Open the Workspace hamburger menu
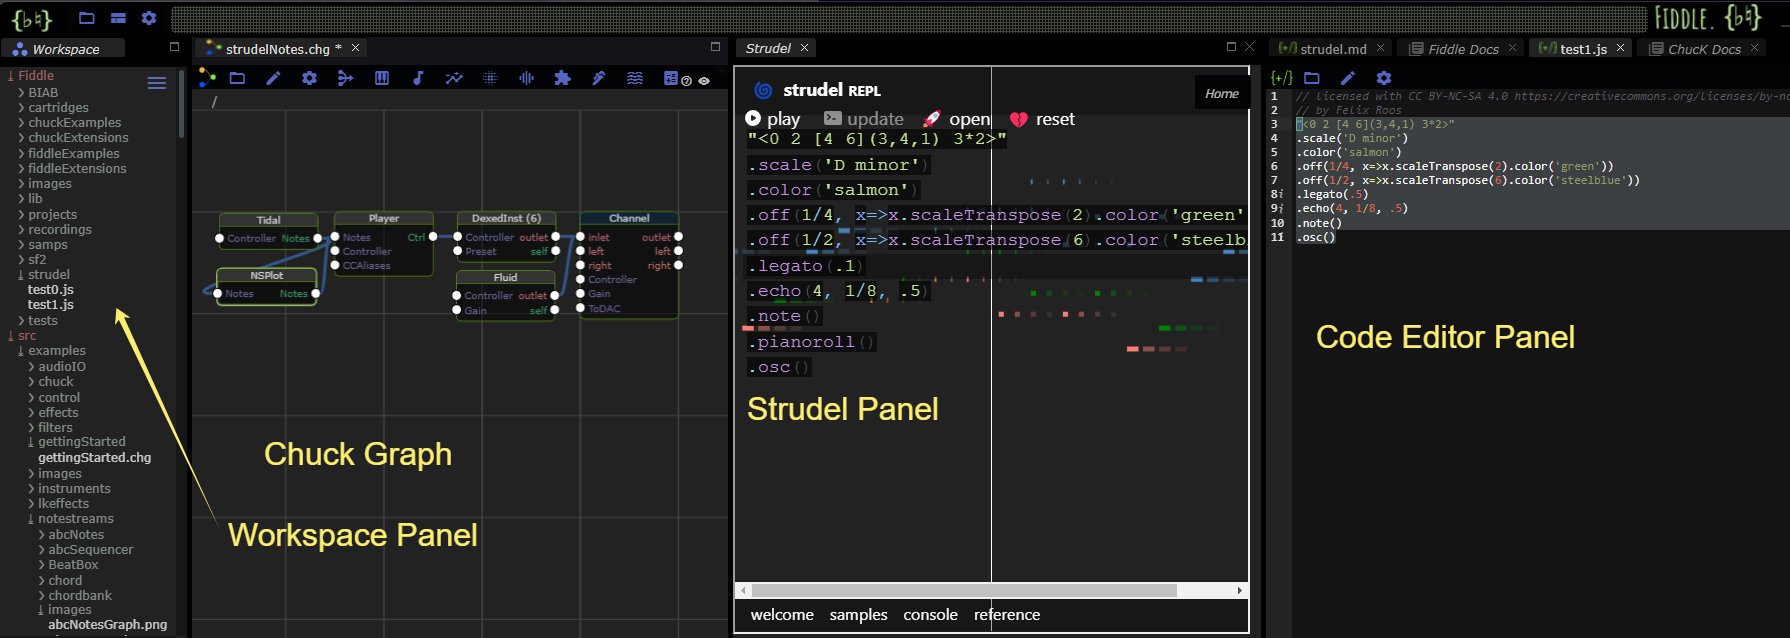Screen dimensions: 1790x638 pyautogui.click(x=157, y=83)
